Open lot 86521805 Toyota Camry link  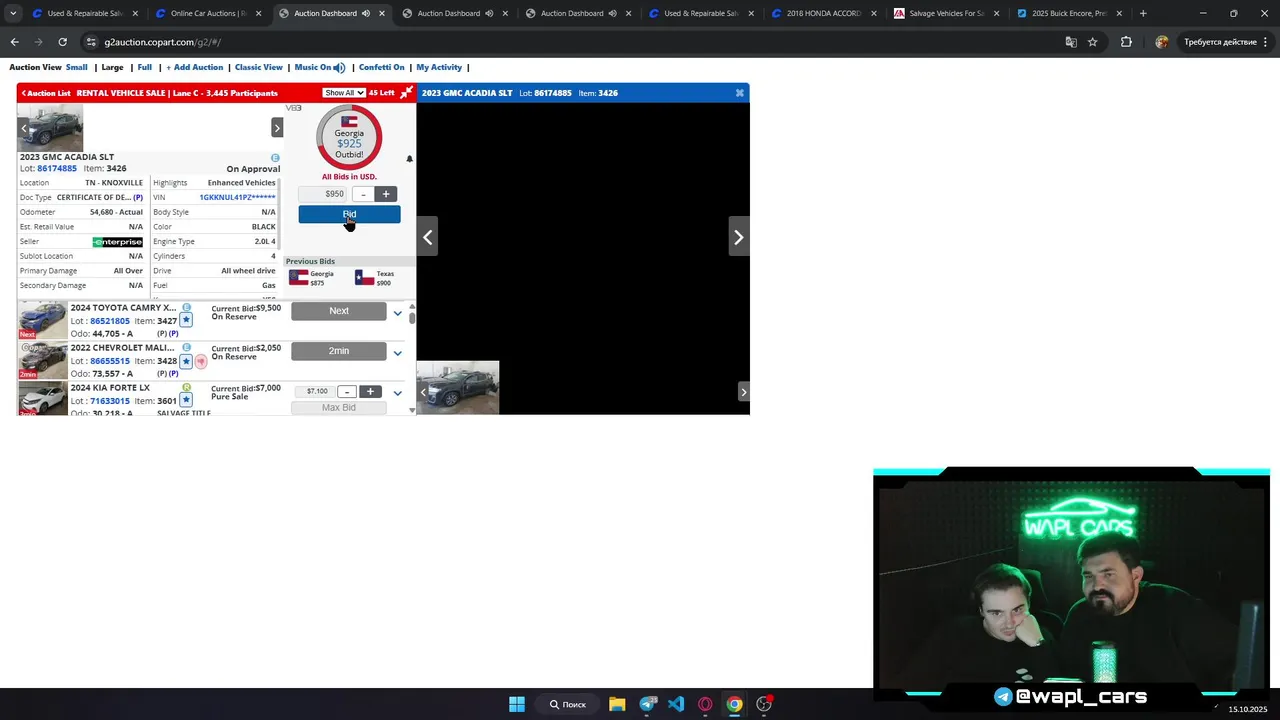110,321
